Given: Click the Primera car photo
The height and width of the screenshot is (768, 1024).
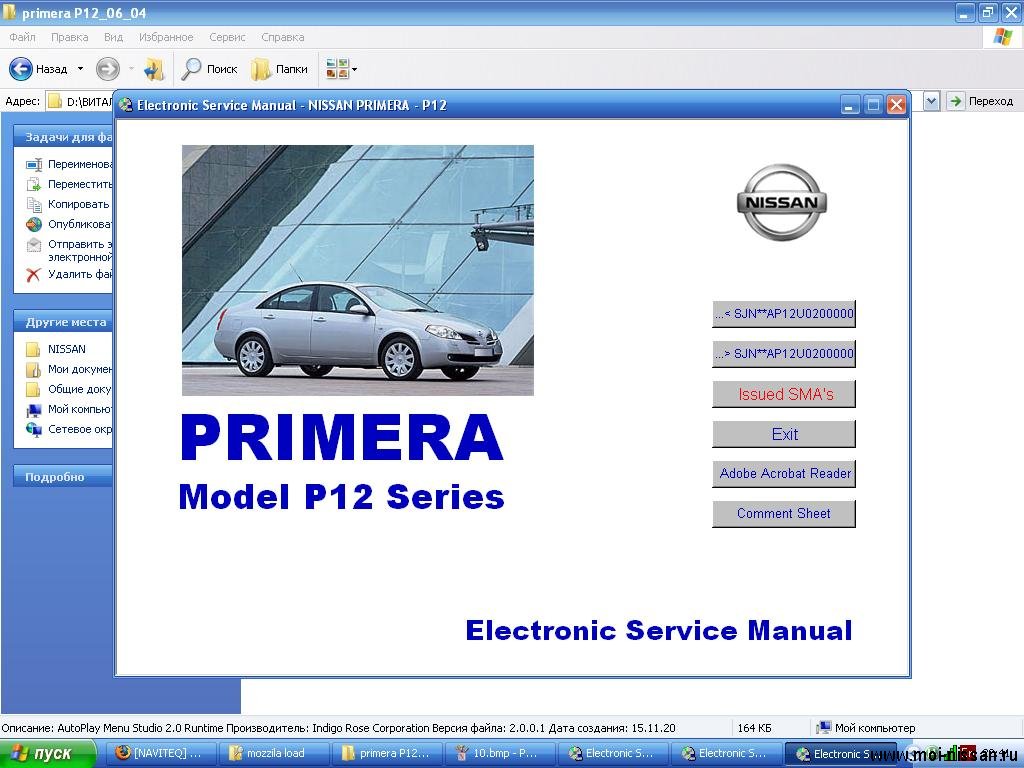Looking at the screenshot, I should [358, 270].
